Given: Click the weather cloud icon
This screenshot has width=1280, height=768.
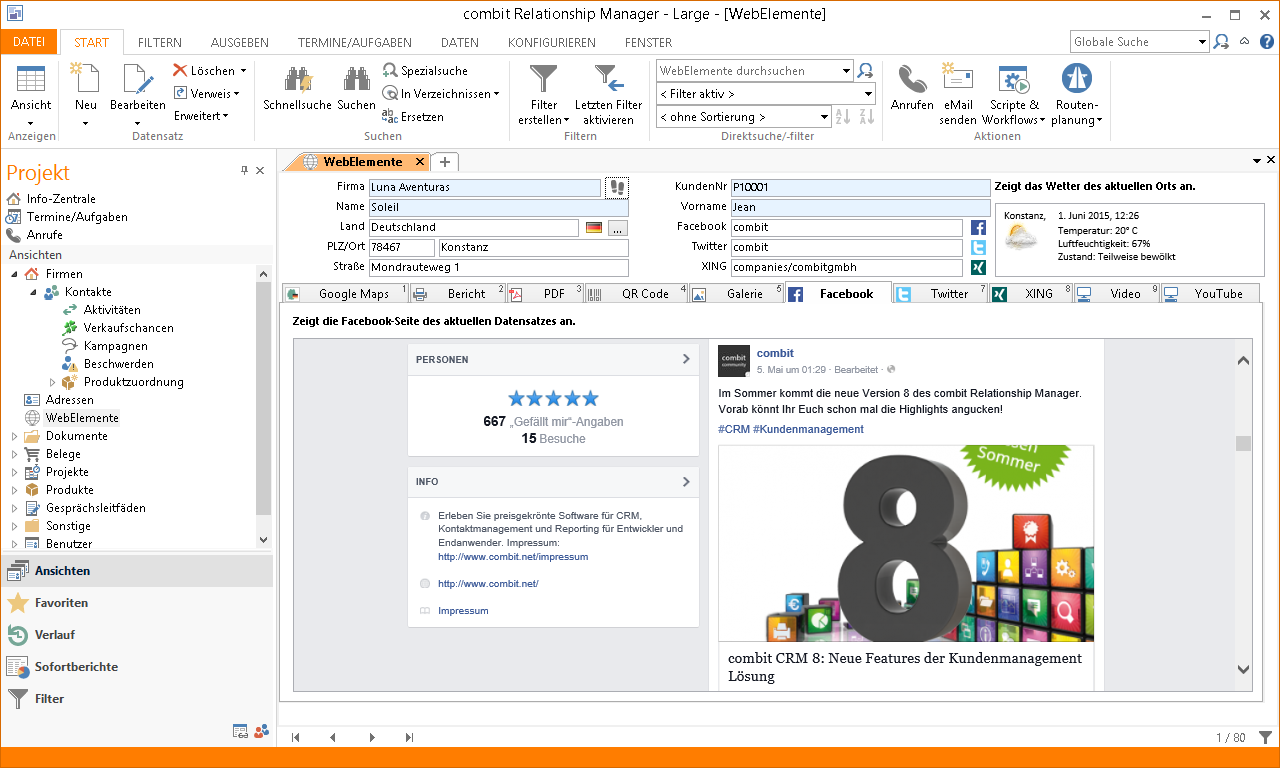Looking at the screenshot, I should coord(1021,238).
